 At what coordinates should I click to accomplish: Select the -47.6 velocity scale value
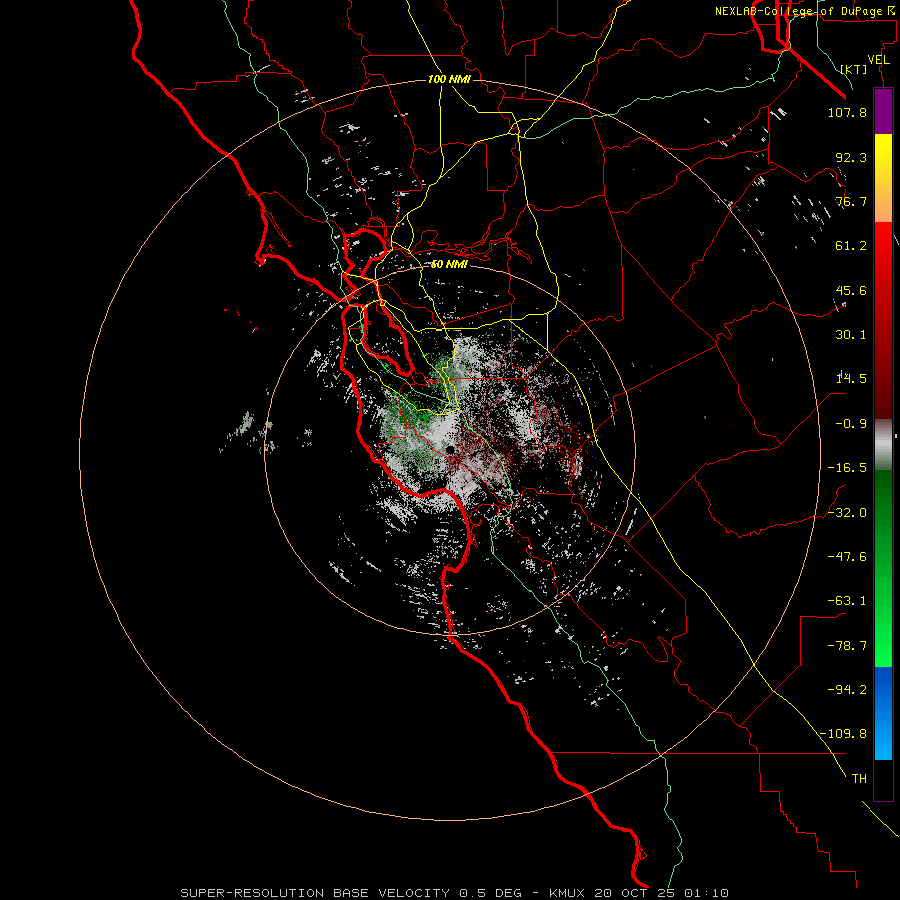847,557
